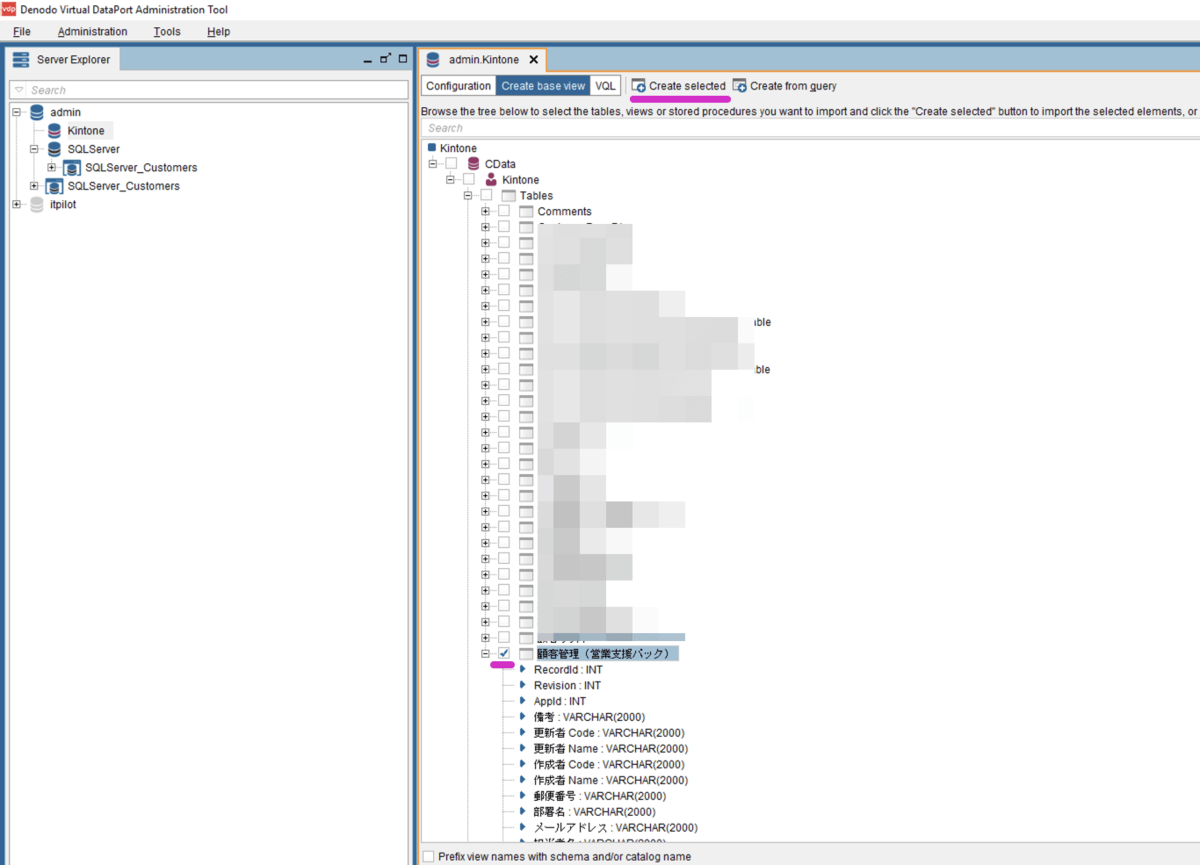
Task: Click the CData catalog icon
Action: click(474, 163)
